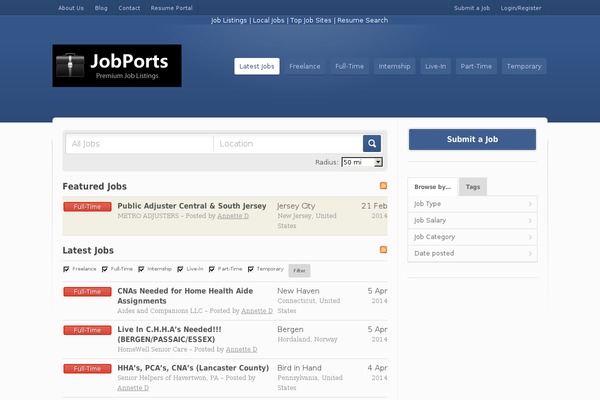Expand Date posted browse option
This screenshot has height=400, width=600.
(473, 253)
